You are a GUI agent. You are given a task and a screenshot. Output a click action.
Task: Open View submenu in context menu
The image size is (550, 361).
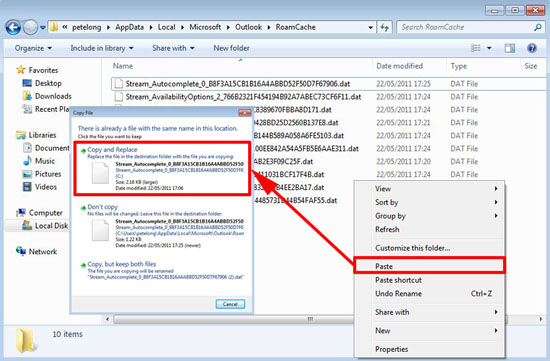pyautogui.click(x=430, y=189)
